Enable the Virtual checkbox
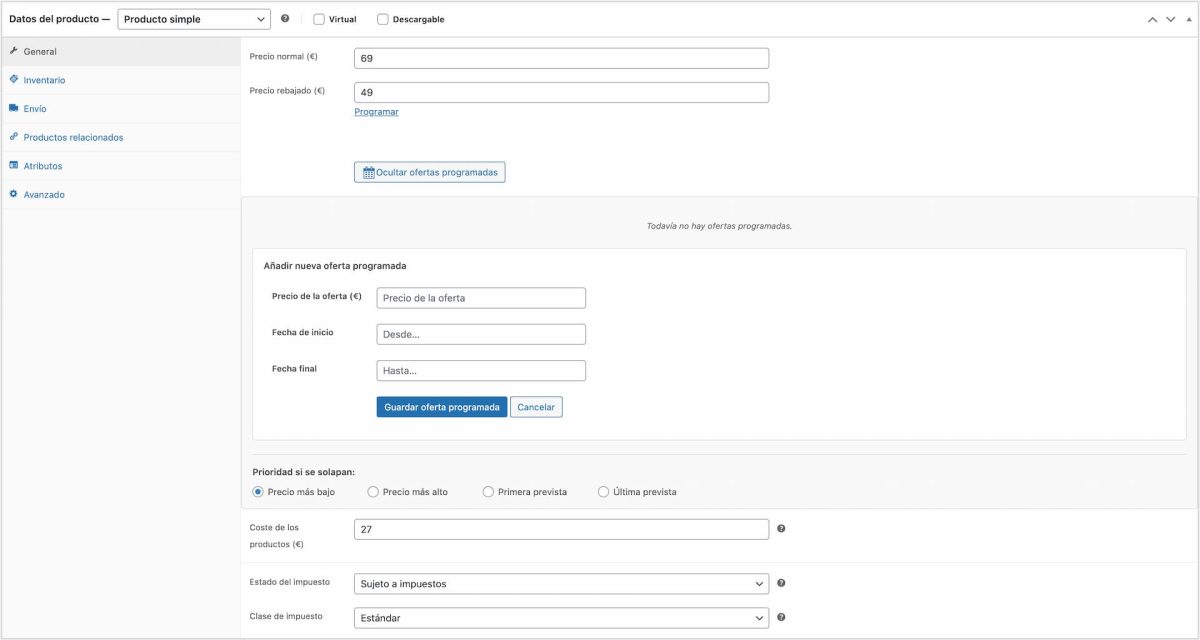This screenshot has height=640, width=1200. click(x=317, y=18)
